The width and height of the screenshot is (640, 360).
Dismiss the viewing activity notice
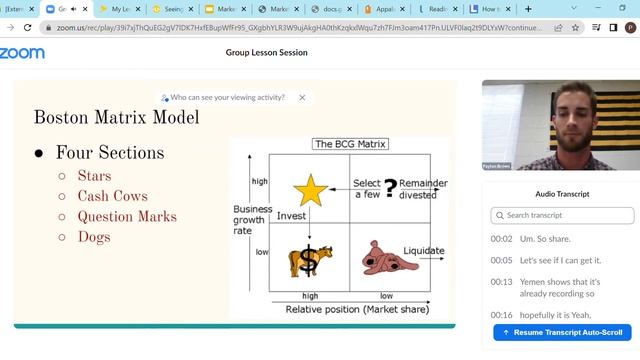[x=302, y=98]
